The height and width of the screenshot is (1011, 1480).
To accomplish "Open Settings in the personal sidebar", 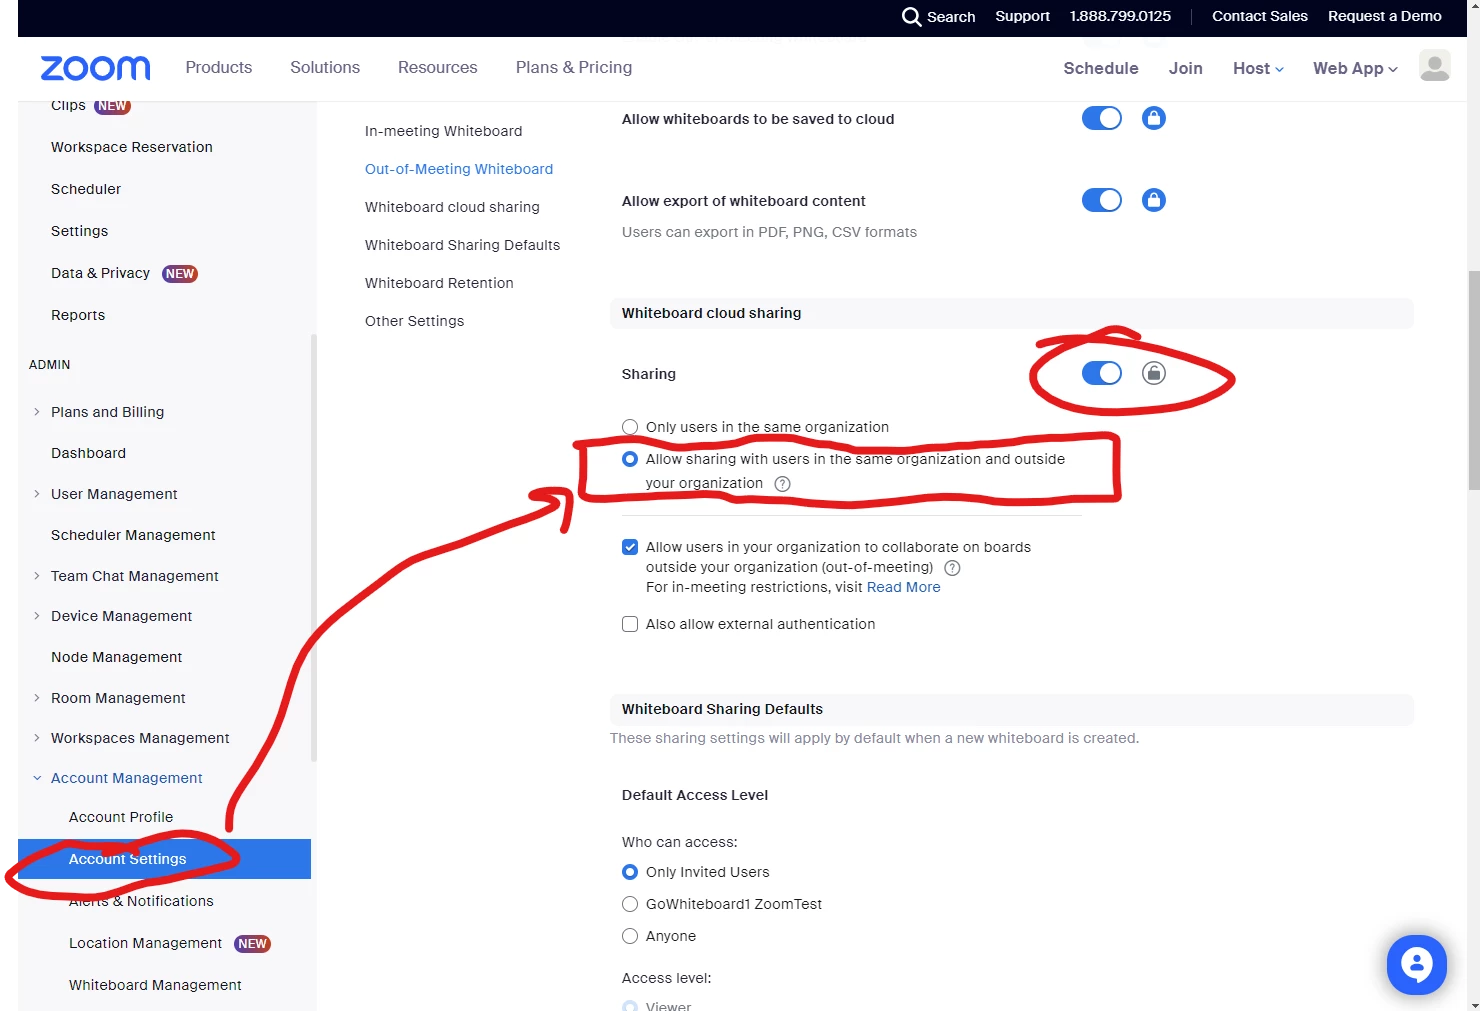I will 79,231.
